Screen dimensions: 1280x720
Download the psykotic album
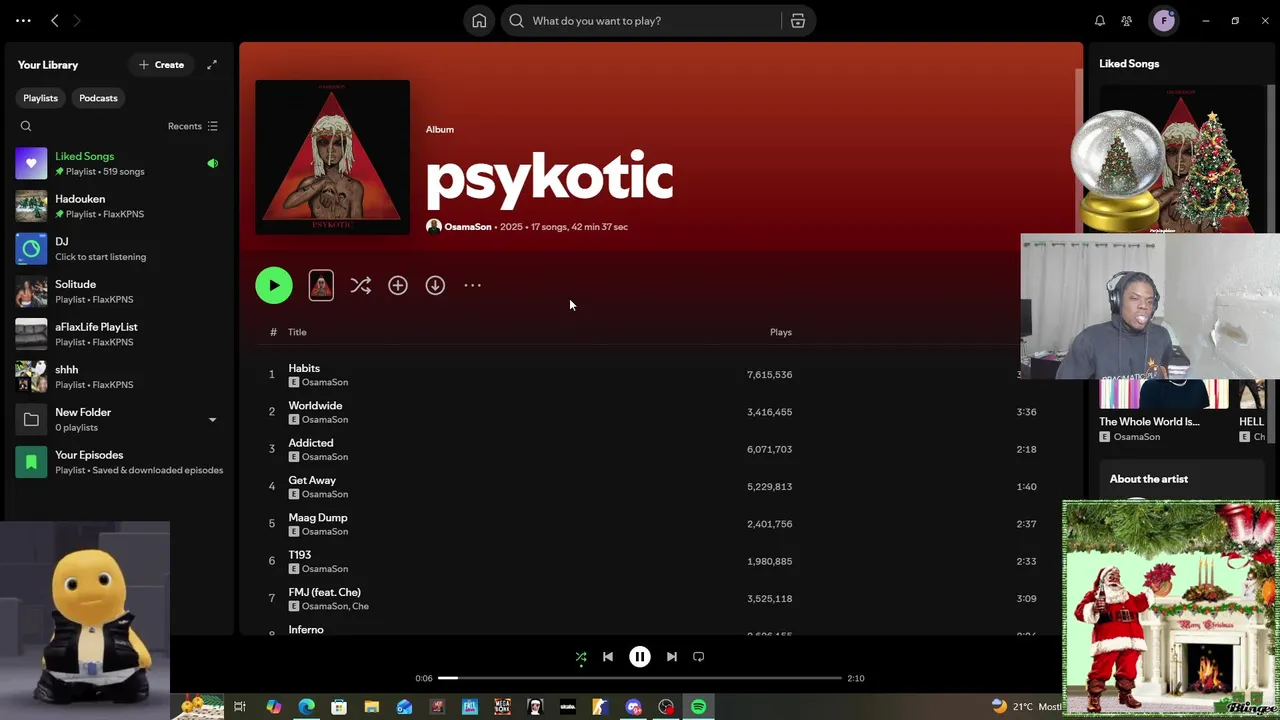coord(435,285)
